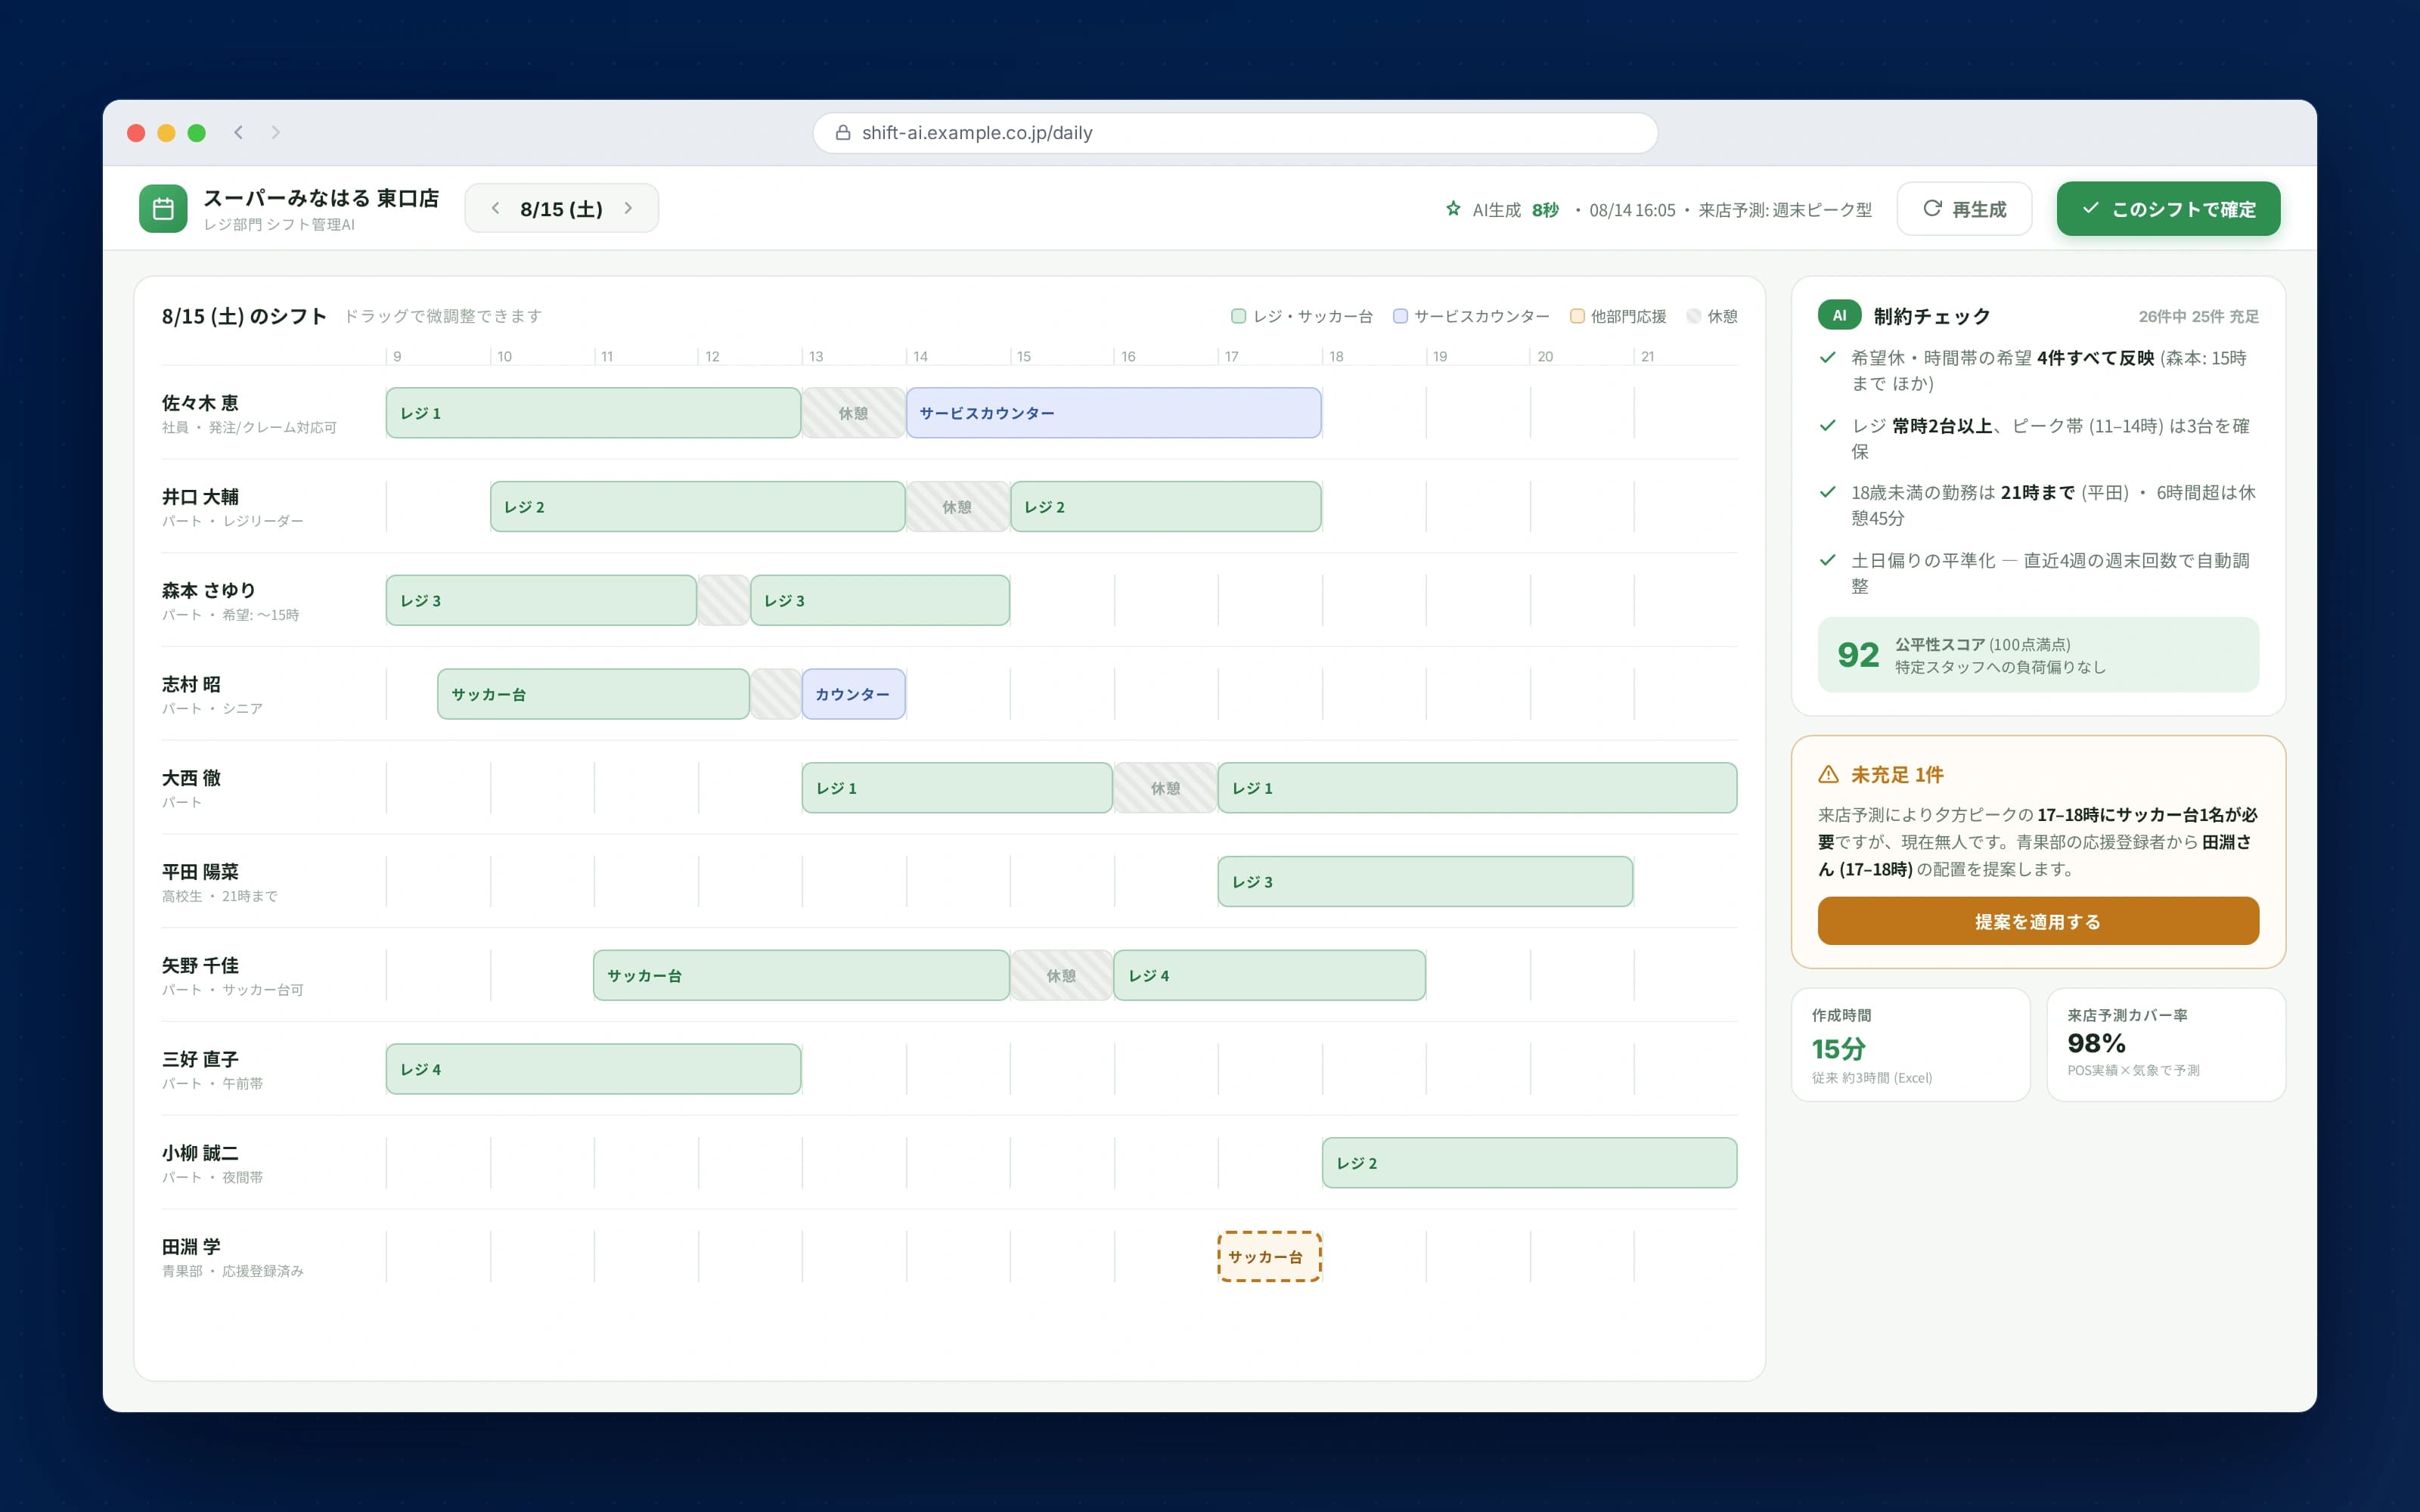This screenshot has height=1512, width=2420.
Task: Select 田淵 学's dashed サッカー台 proposal block
Action: point(1269,1257)
